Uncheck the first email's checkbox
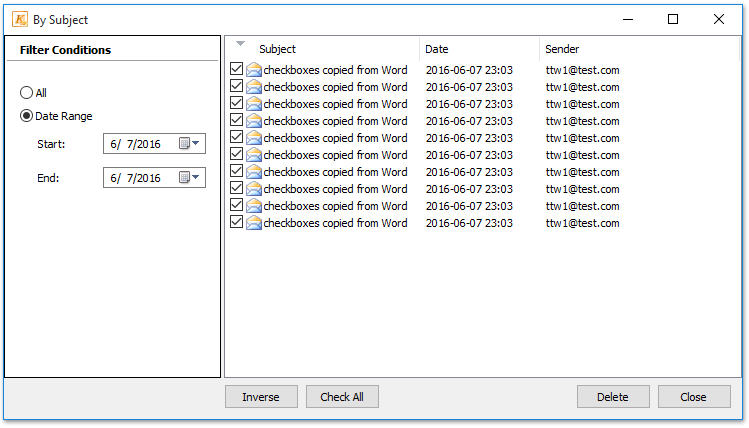This screenshot has height=428, width=749. [236, 69]
